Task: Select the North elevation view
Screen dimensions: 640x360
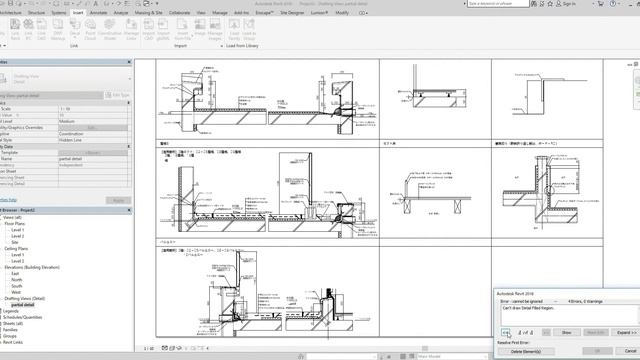Action: pos(17,280)
